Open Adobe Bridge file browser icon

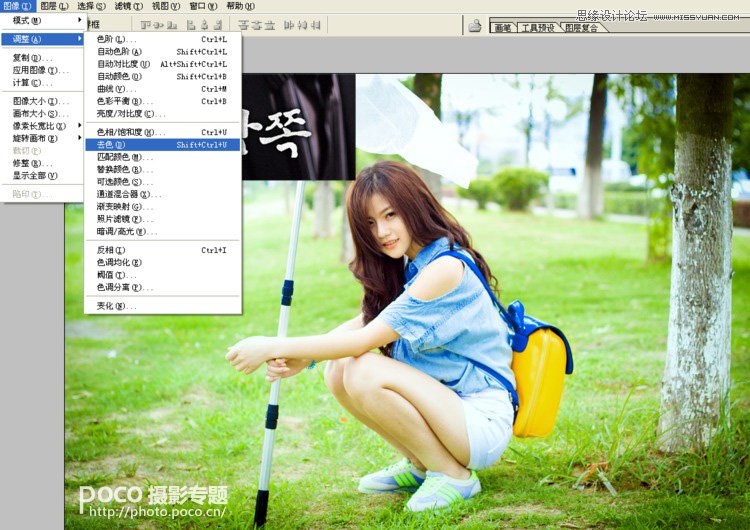[474, 25]
